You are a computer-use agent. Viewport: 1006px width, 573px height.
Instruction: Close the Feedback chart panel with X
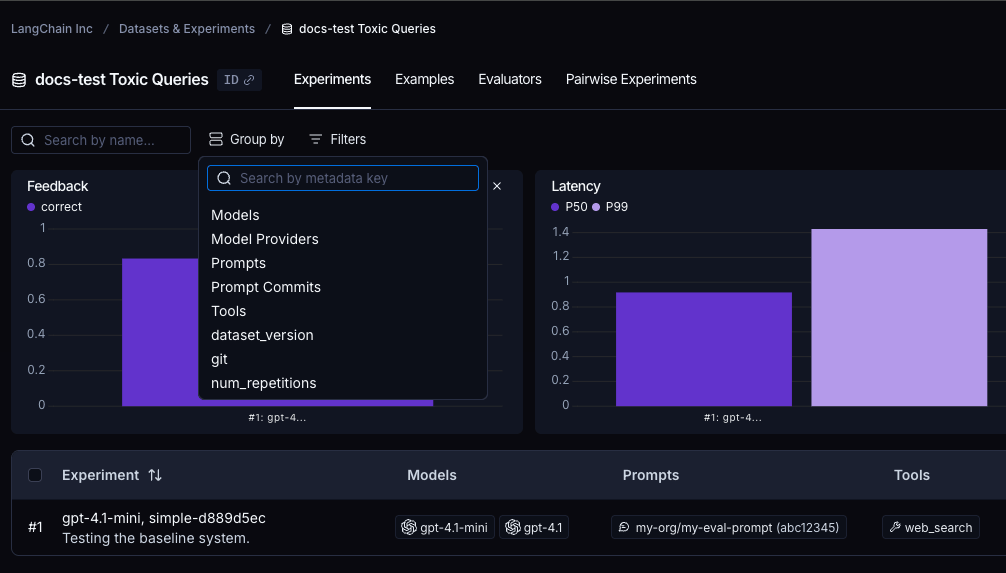point(497,186)
